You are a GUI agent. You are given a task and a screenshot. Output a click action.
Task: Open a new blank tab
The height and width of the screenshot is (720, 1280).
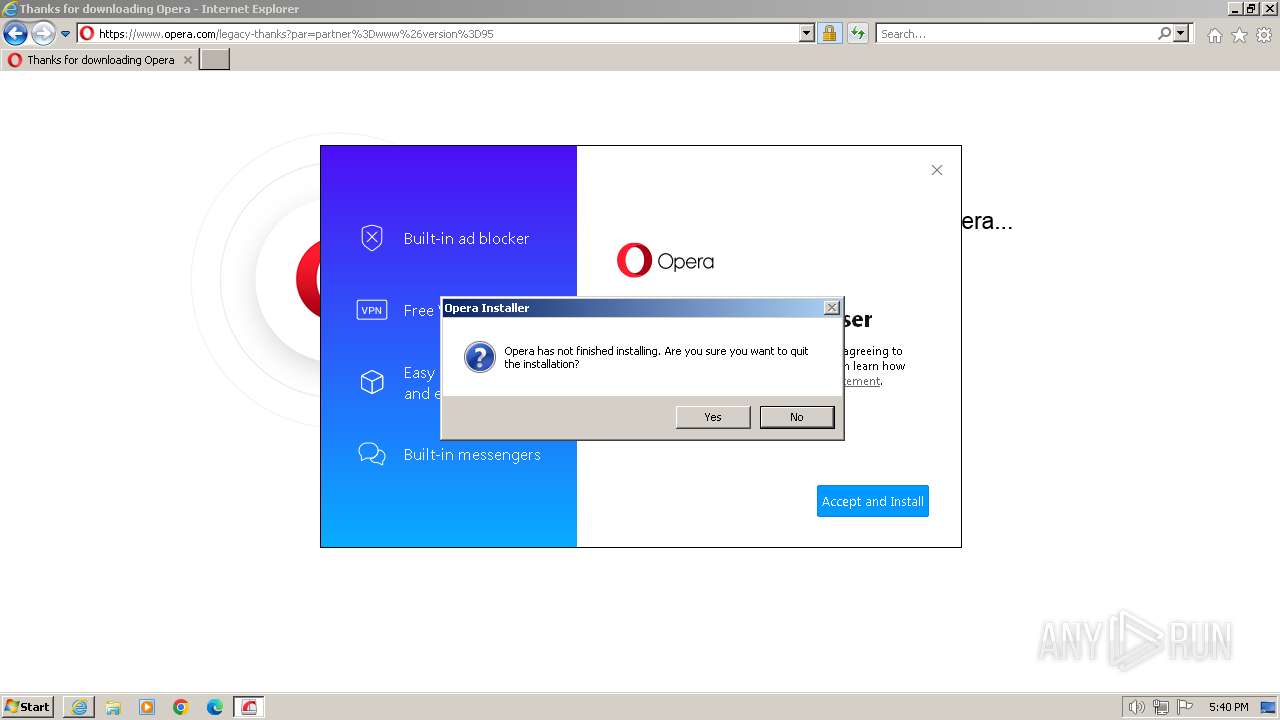click(215, 60)
